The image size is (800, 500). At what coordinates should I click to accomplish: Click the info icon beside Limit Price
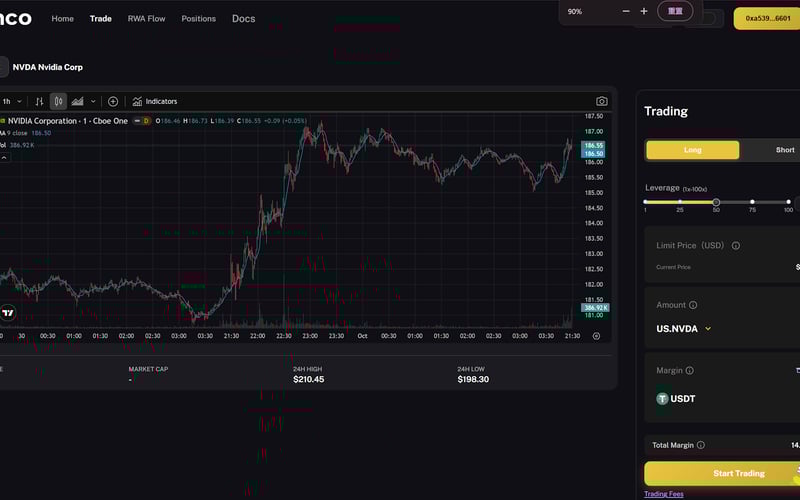point(736,245)
